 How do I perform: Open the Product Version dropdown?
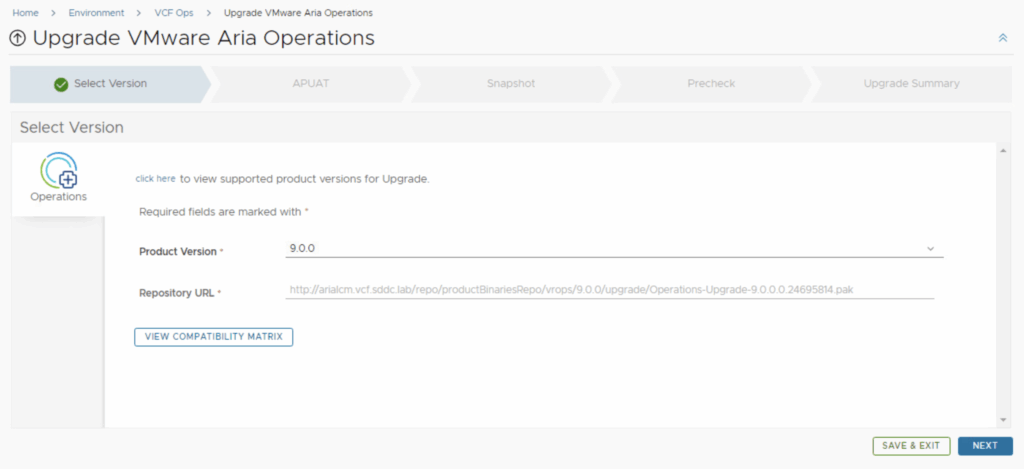tap(613, 248)
